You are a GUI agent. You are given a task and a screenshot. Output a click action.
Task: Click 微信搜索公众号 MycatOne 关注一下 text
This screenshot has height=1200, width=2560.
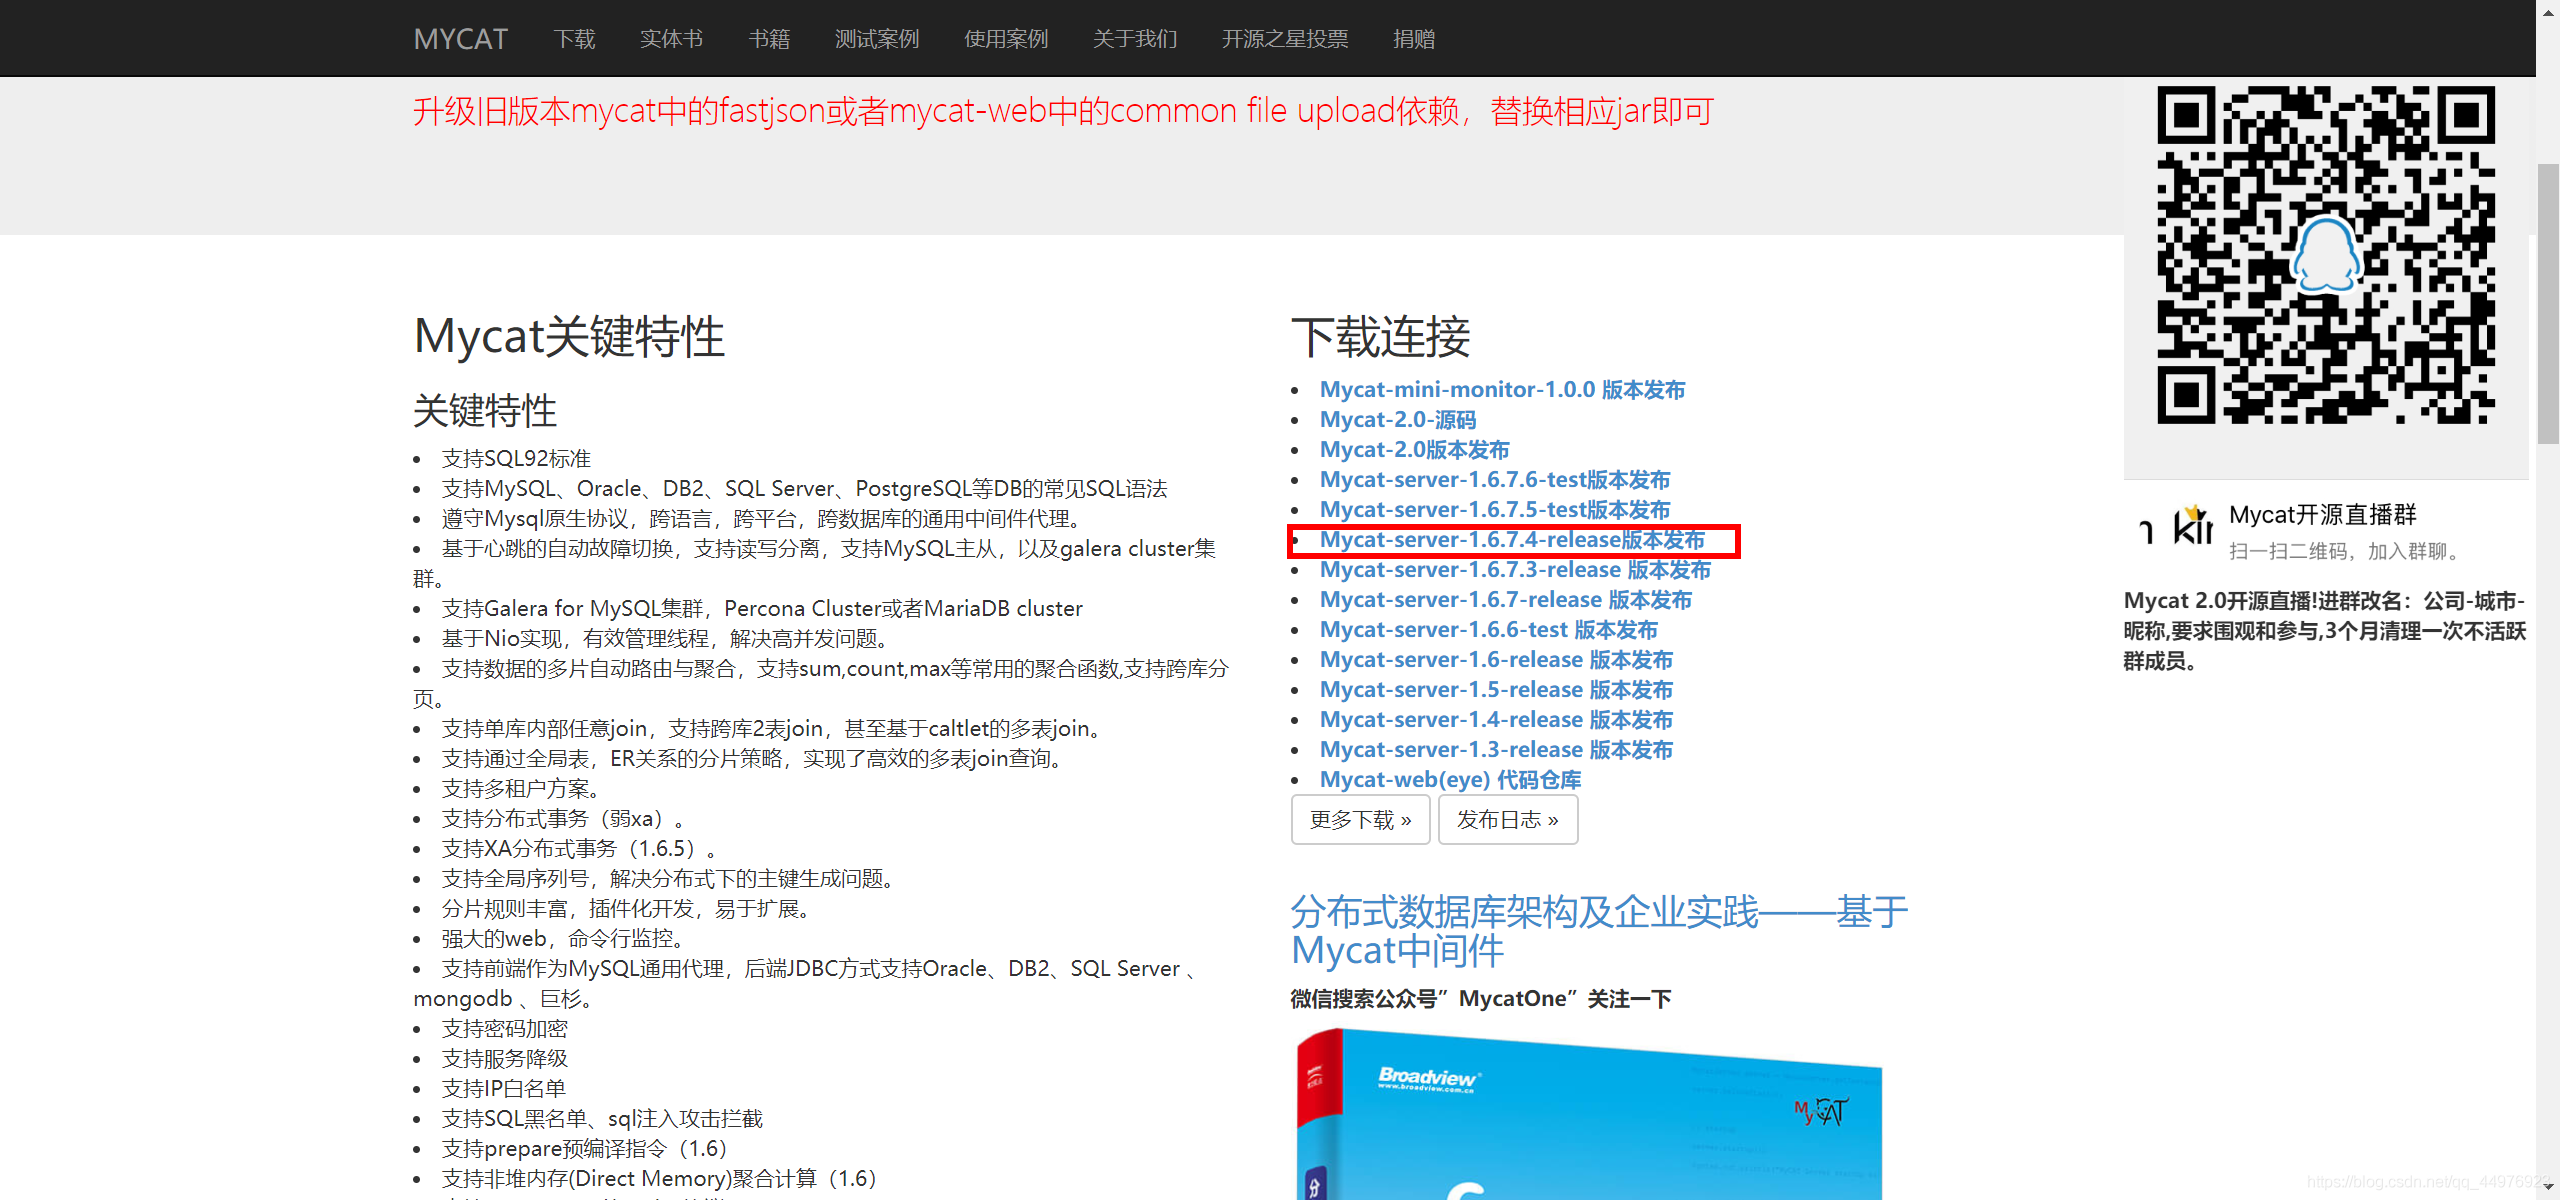click(x=1480, y=999)
